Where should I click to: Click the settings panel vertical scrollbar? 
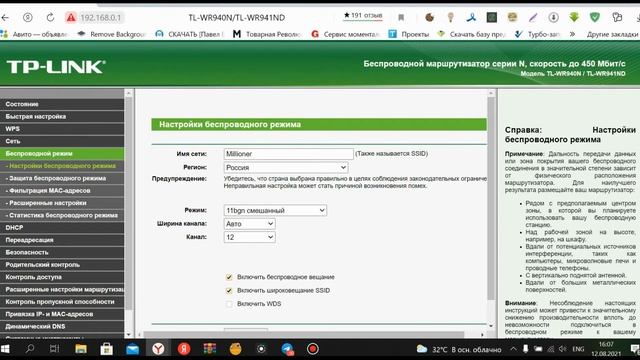(x=491, y=199)
